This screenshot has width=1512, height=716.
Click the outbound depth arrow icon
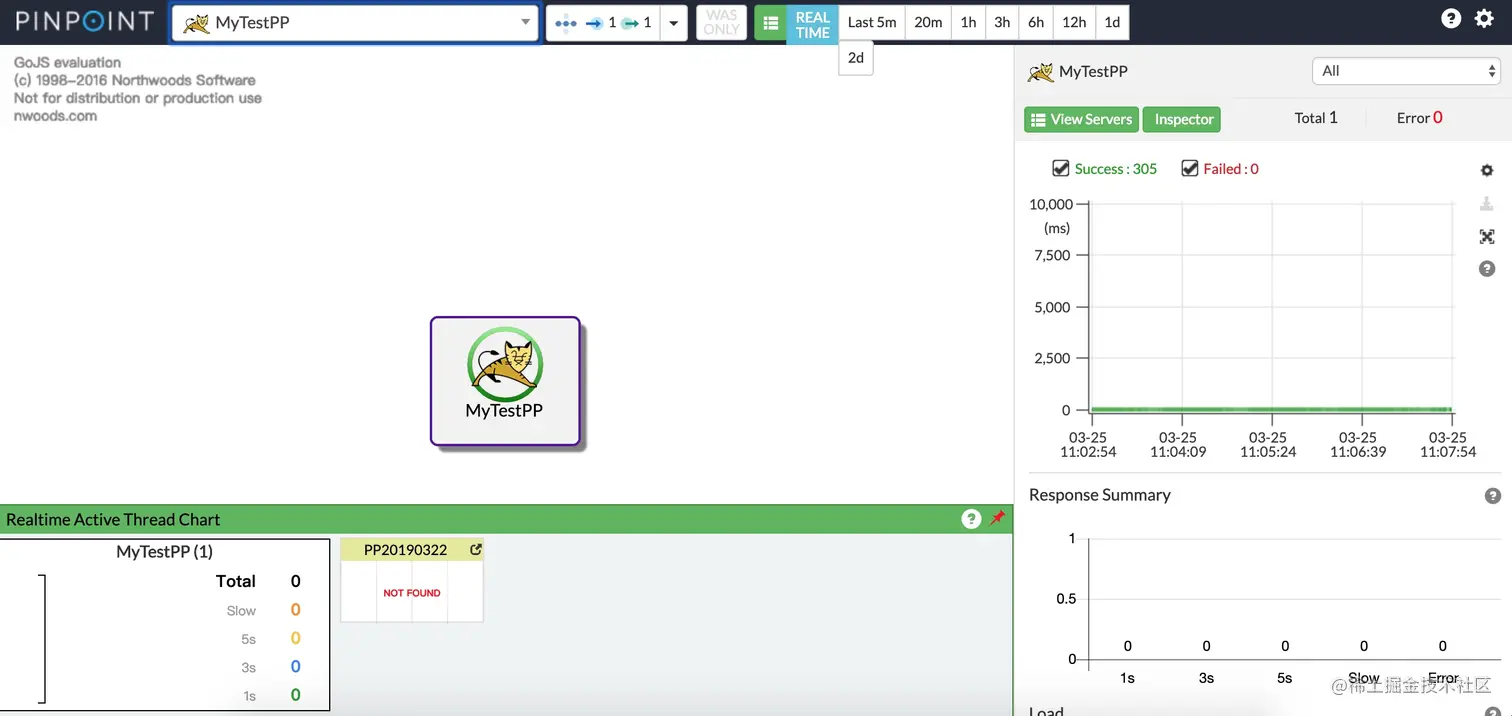click(x=630, y=23)
